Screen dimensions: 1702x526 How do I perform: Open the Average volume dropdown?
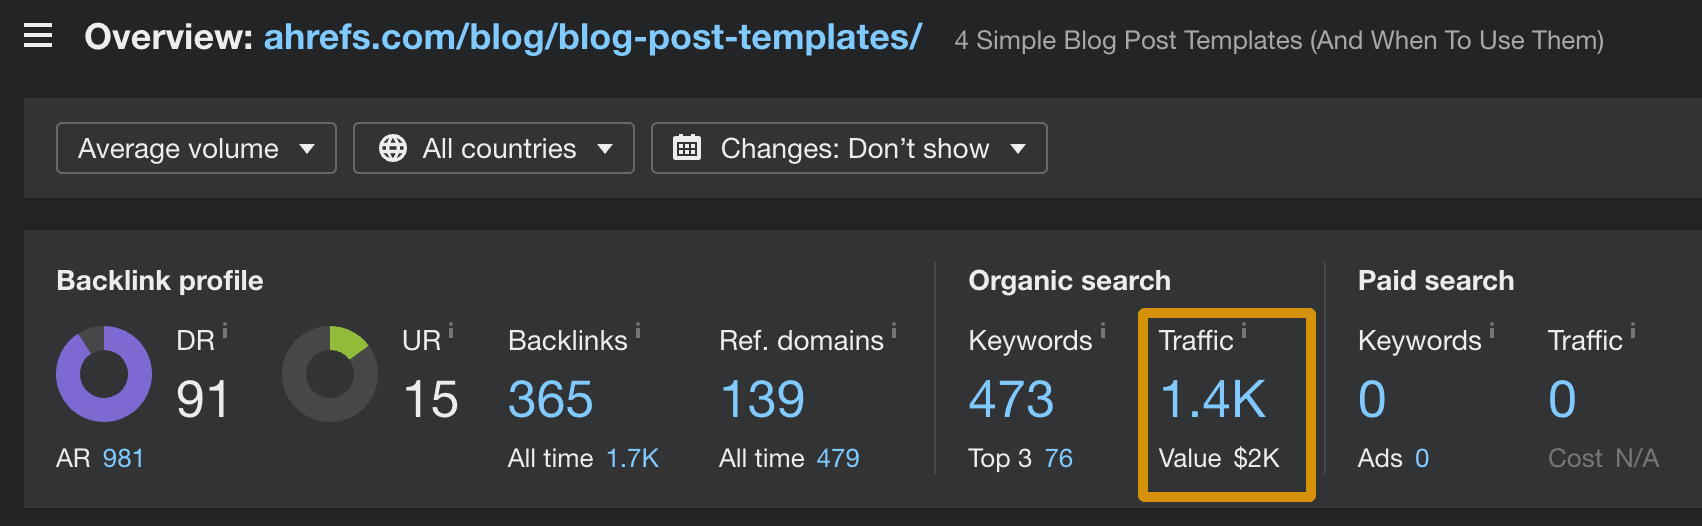pyautogui.click(x=196, y=148)
